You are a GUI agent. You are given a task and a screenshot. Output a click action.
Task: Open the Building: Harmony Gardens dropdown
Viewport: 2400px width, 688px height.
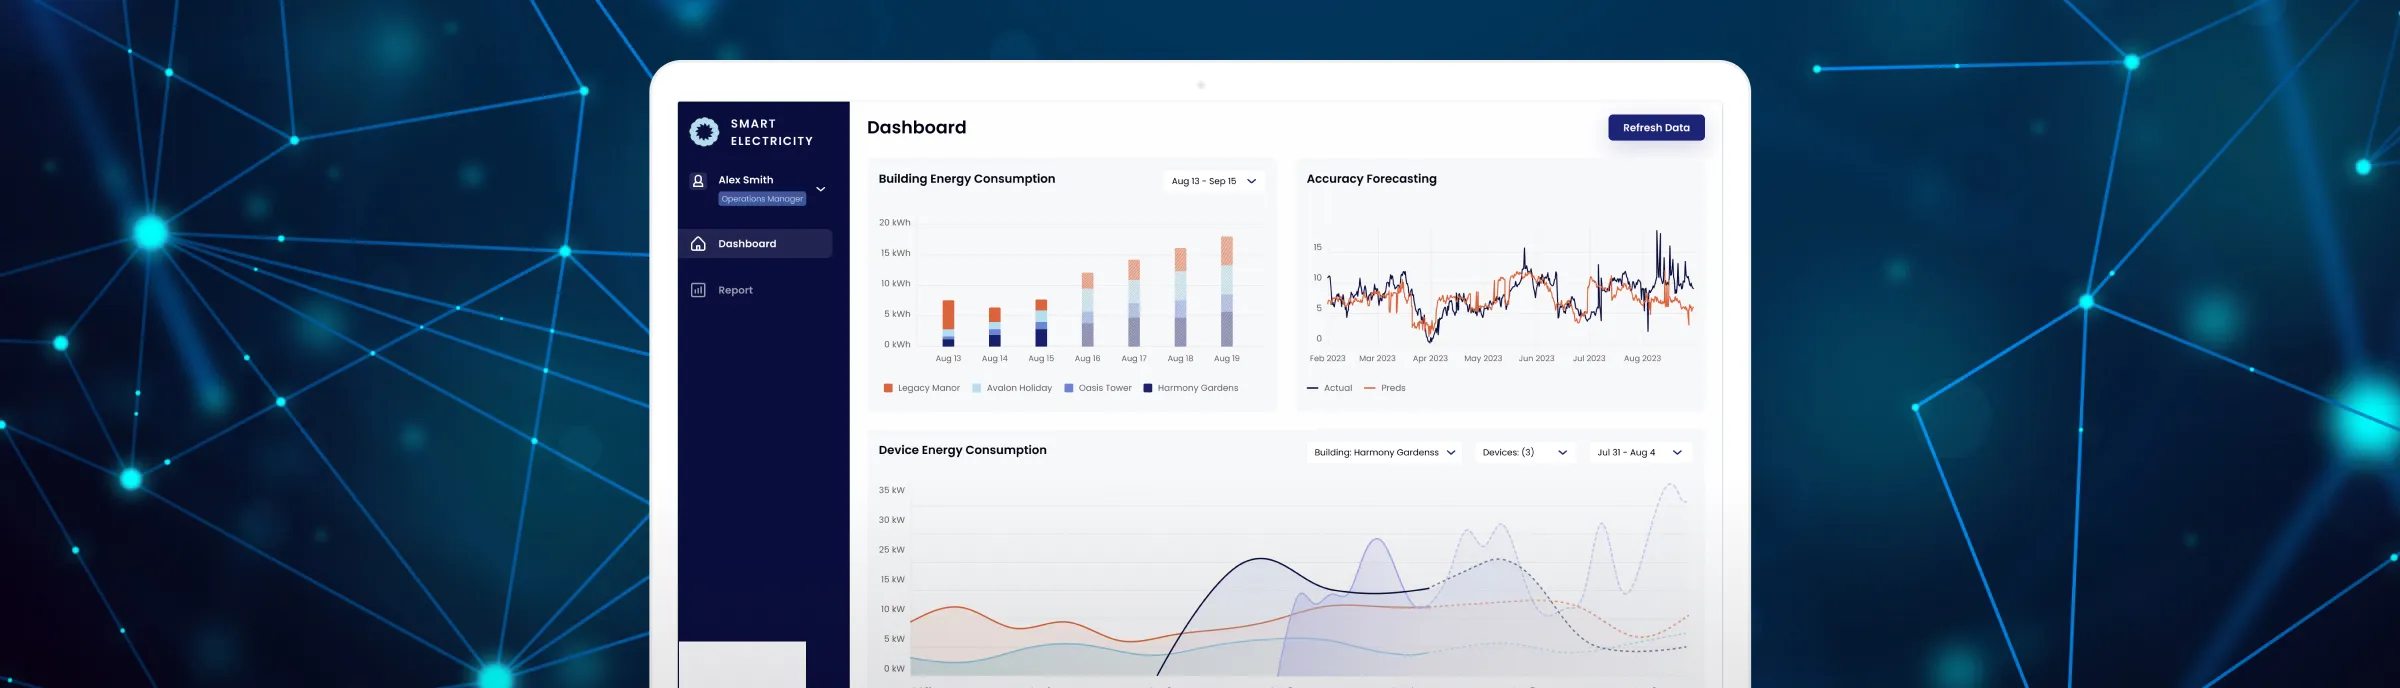point(1384,453)
